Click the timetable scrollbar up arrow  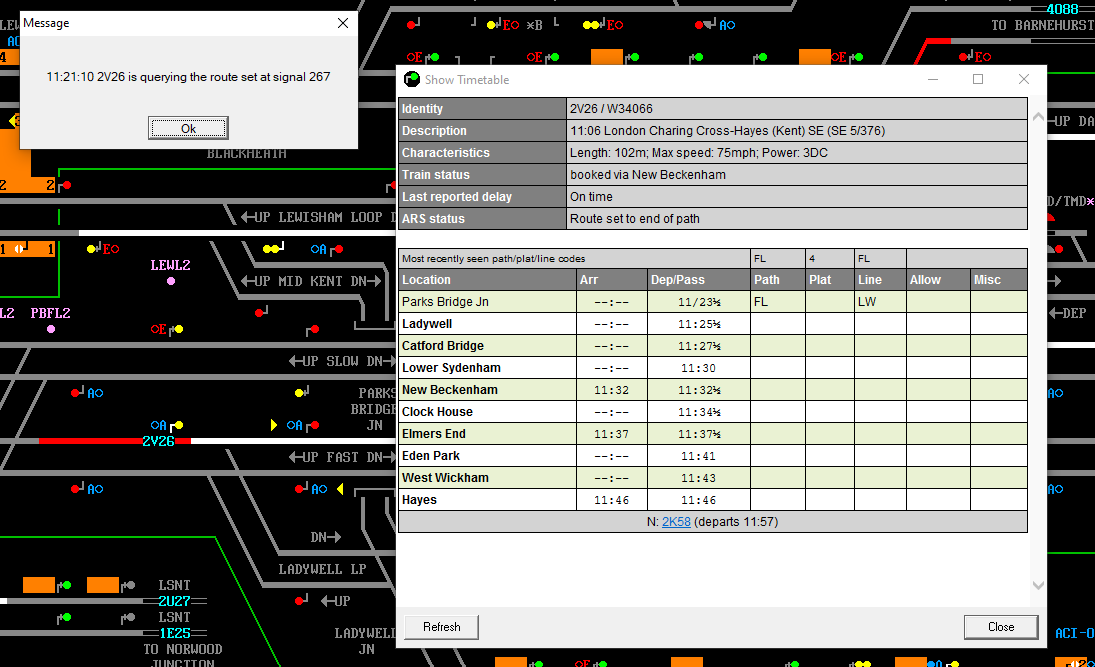point(1038,117)
